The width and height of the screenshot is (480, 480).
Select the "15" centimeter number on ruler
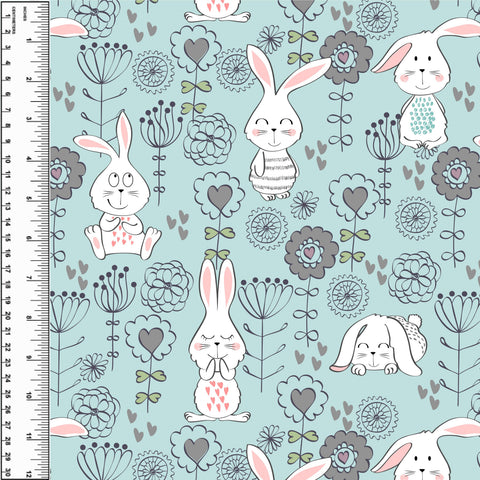[x=7, y=238]
